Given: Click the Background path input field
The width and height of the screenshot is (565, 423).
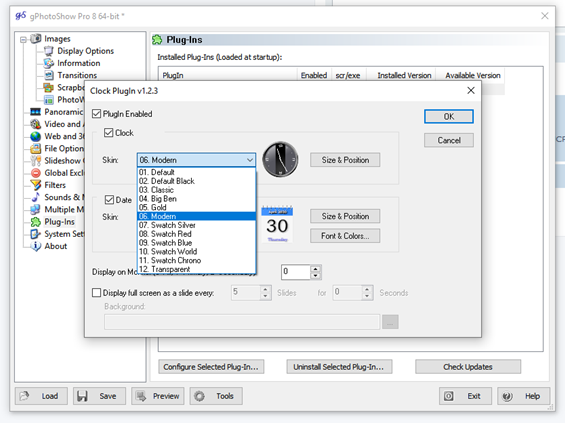Looking at the screenshot, I should coord(242,322).
